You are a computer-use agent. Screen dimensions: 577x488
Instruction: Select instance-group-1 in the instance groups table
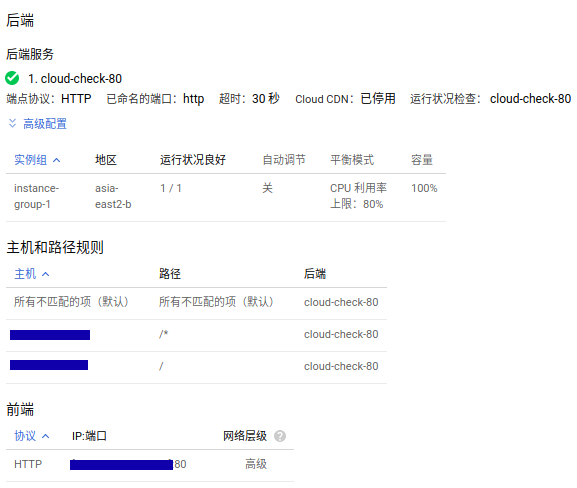tap(36, 196)
